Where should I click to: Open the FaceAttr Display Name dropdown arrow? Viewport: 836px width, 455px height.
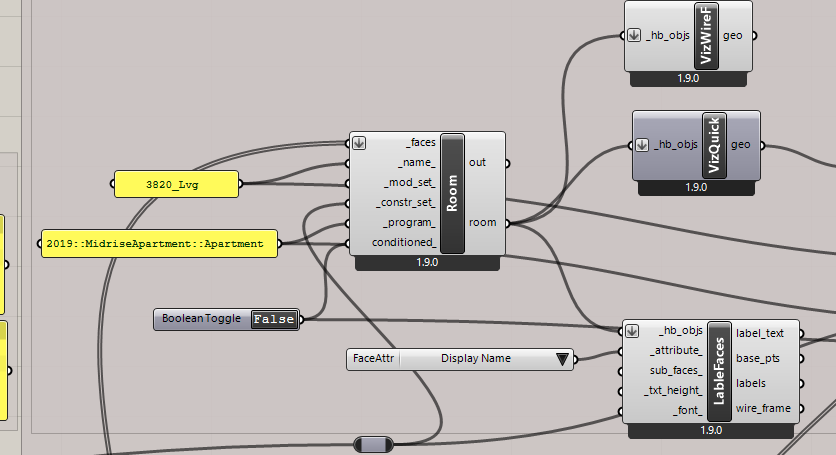[562, 358]
